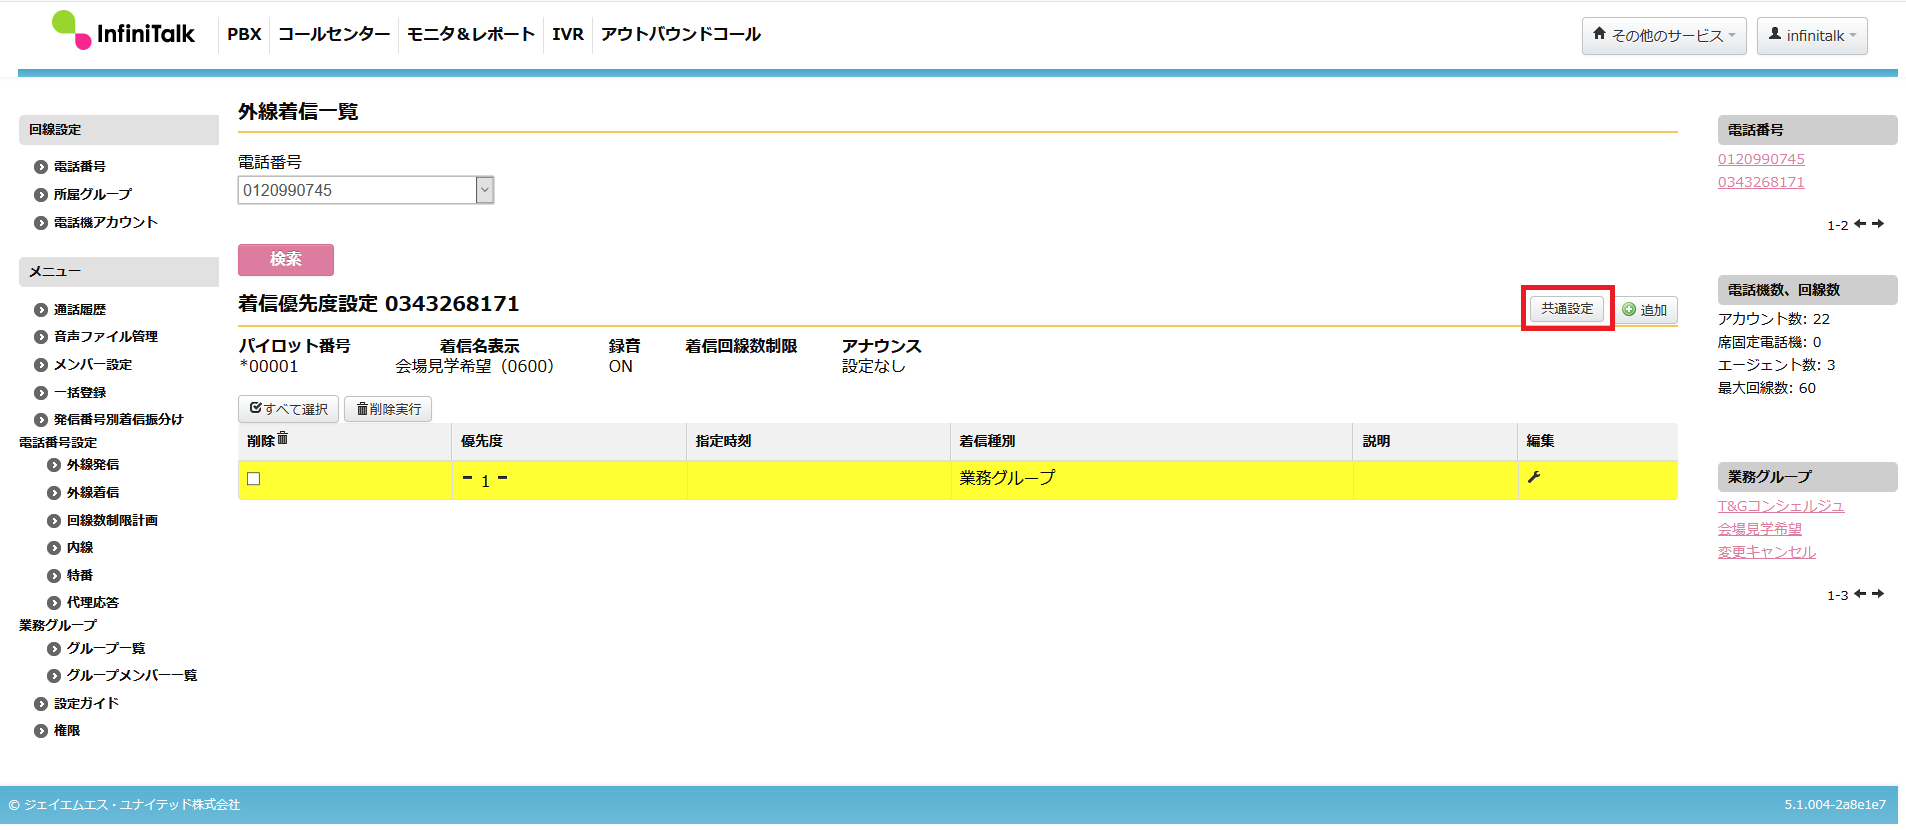Image resolution: width=1906 pixels, height=830 pixels.
Task: Click the すべて選択 toggle button
Action: tap(288, 409)
